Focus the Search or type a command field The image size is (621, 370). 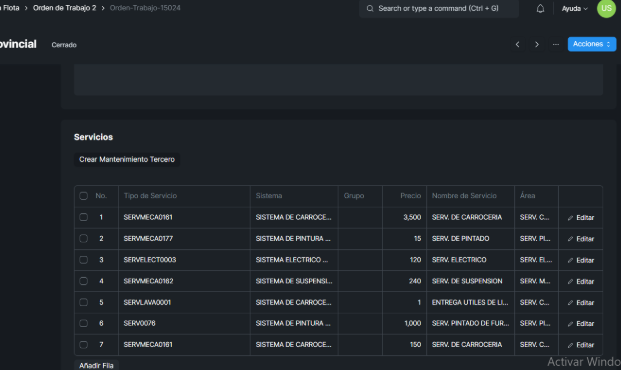pyautogui.click(x=439, y=8)
